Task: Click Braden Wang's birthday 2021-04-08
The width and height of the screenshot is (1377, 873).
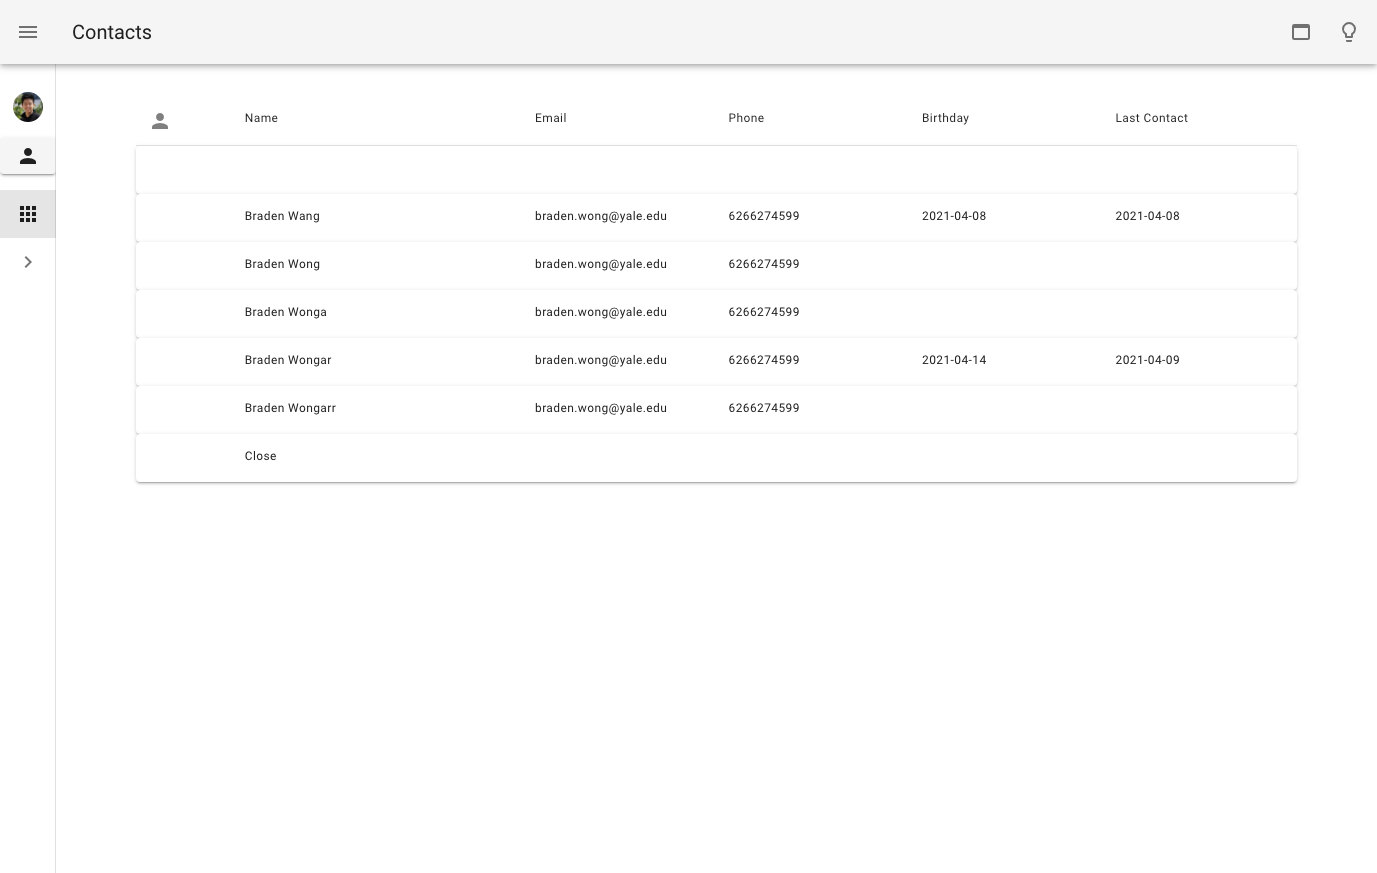Action: [x=954, y=216]
